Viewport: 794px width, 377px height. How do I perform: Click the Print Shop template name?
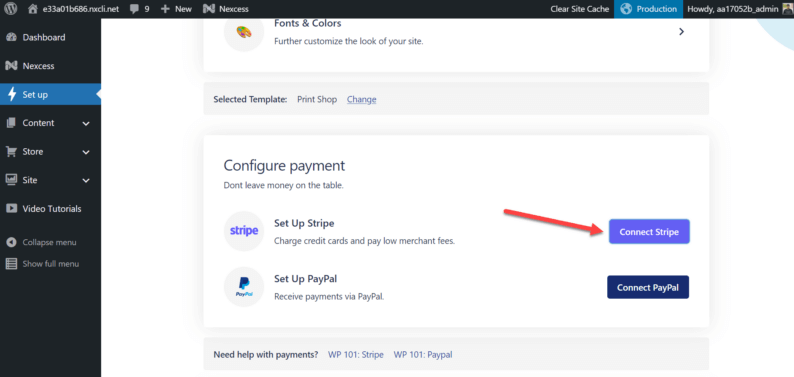click(x=317, y=99)
